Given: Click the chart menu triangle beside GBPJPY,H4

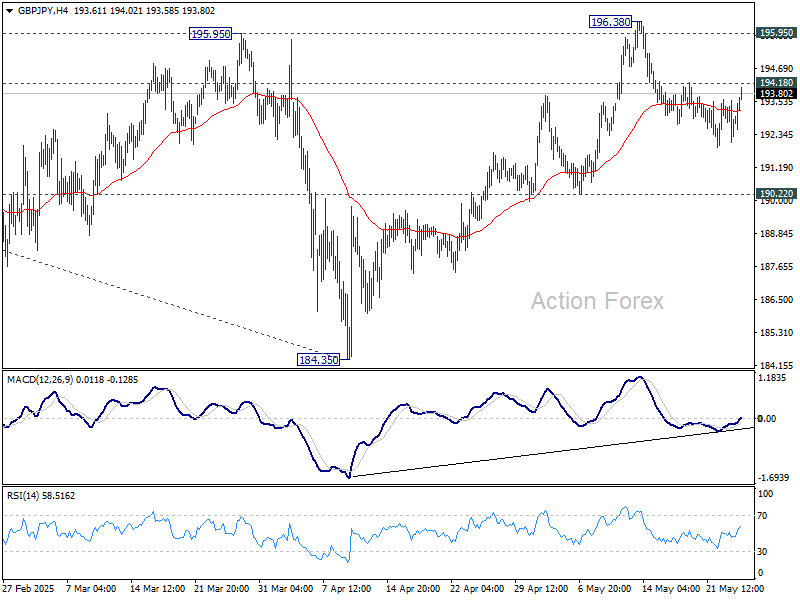Looking at the screenshot, I should click(x=10, y=11).
